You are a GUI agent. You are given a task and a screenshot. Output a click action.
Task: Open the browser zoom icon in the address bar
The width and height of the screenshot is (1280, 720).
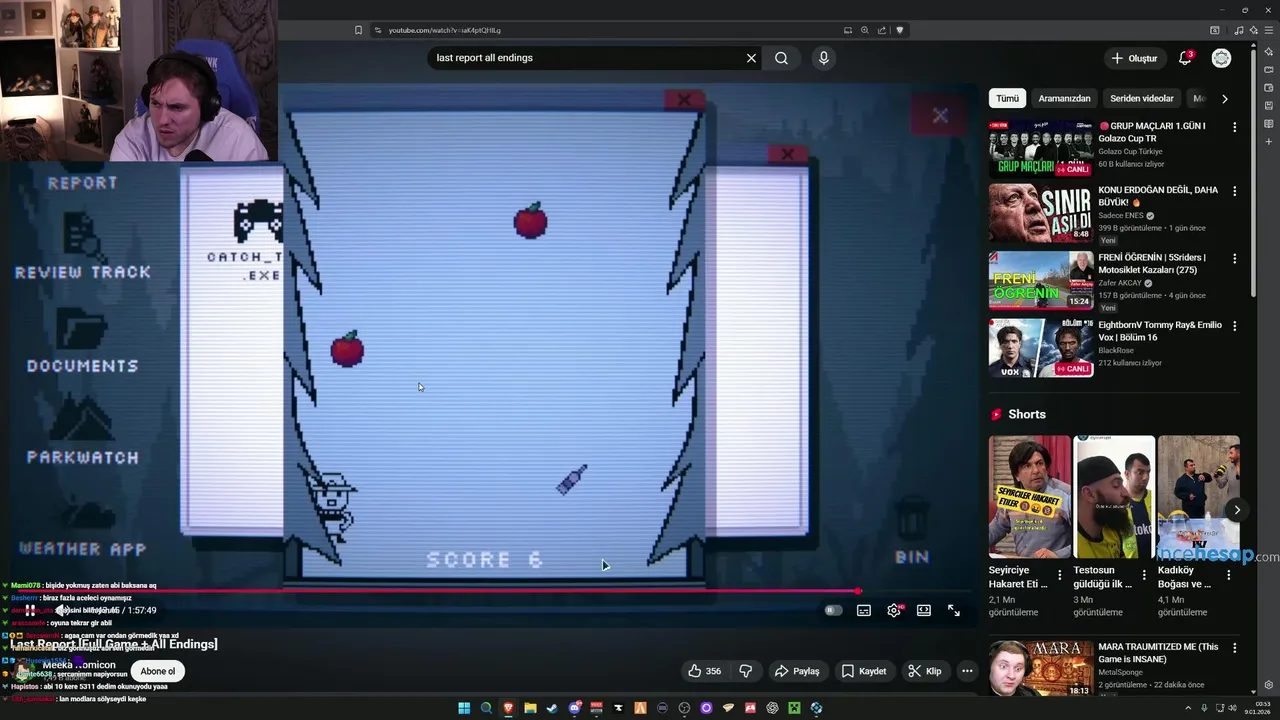[864, 30]
